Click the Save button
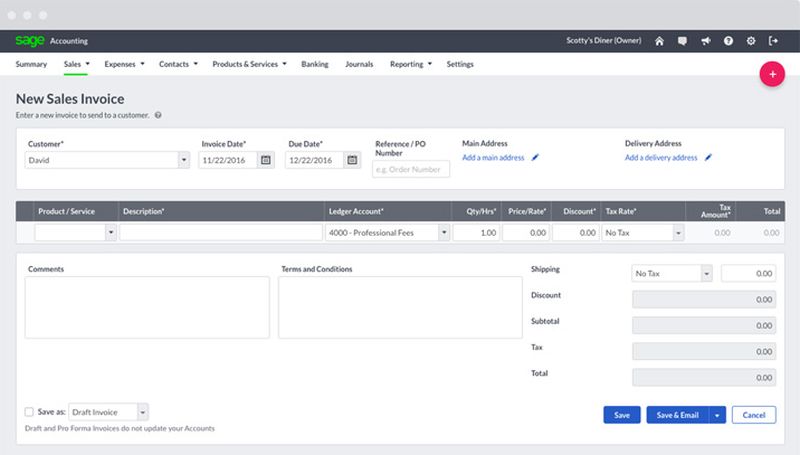Viewport: 800px width, 455px height. pos(621,415)
